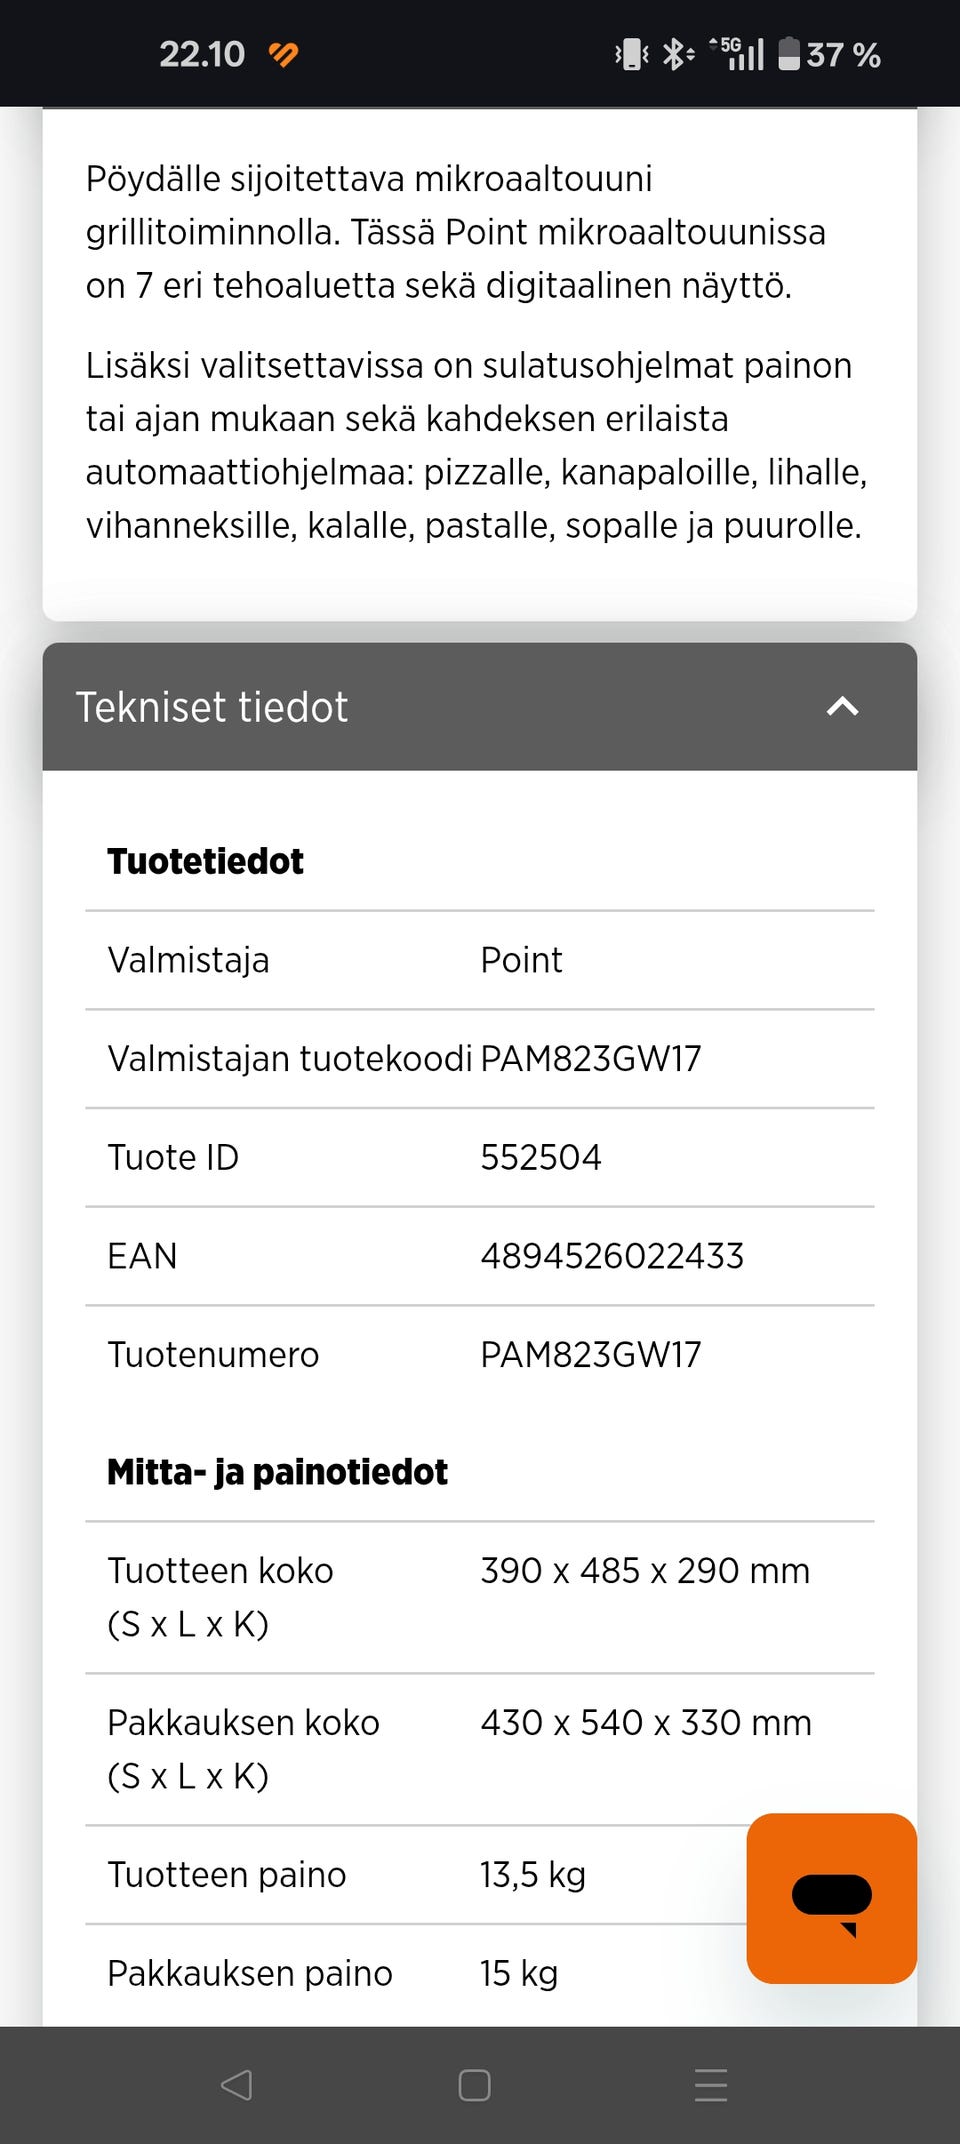This screenshot has height=2144, width=960.
Task: Select the Mitta- ja painotiedot heading
Action: point(277,1472)
